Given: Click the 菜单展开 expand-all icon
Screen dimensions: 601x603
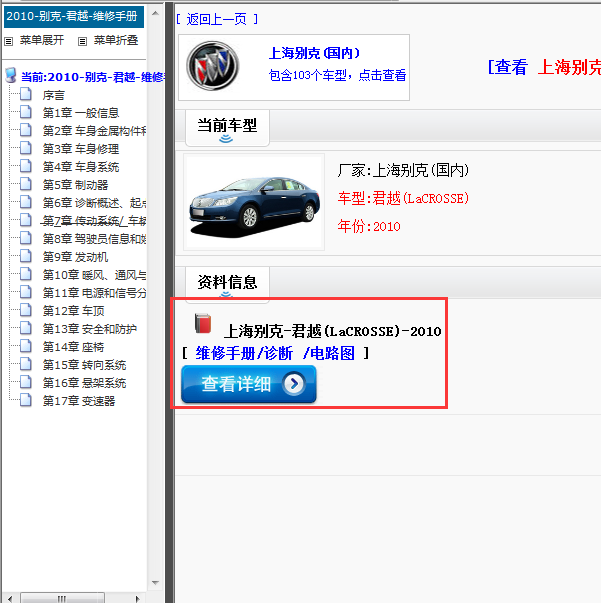Looking at the screenshot, I should pyautogui.click(x=10, y=41).
